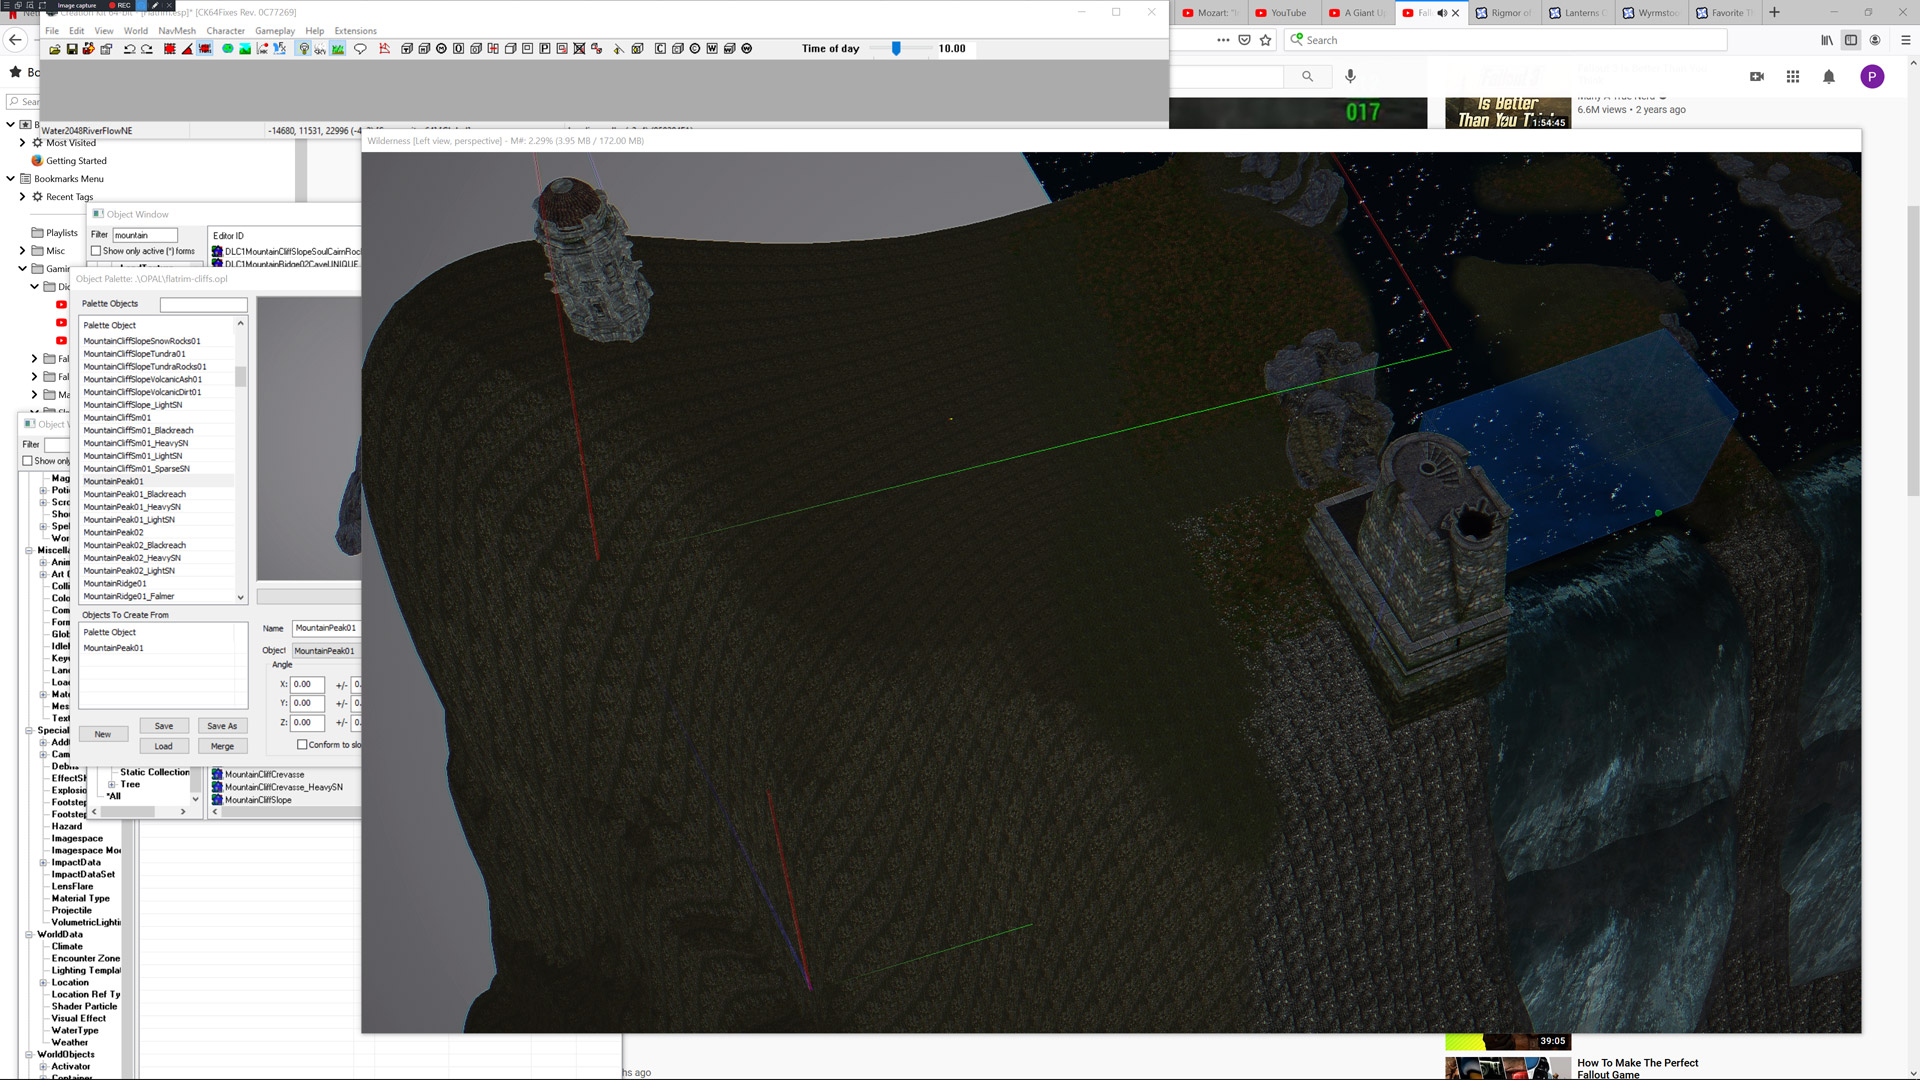Click the landscape editing picture icon
The height and width of the screenshot is (1080, 1920).
pos(245,49)
